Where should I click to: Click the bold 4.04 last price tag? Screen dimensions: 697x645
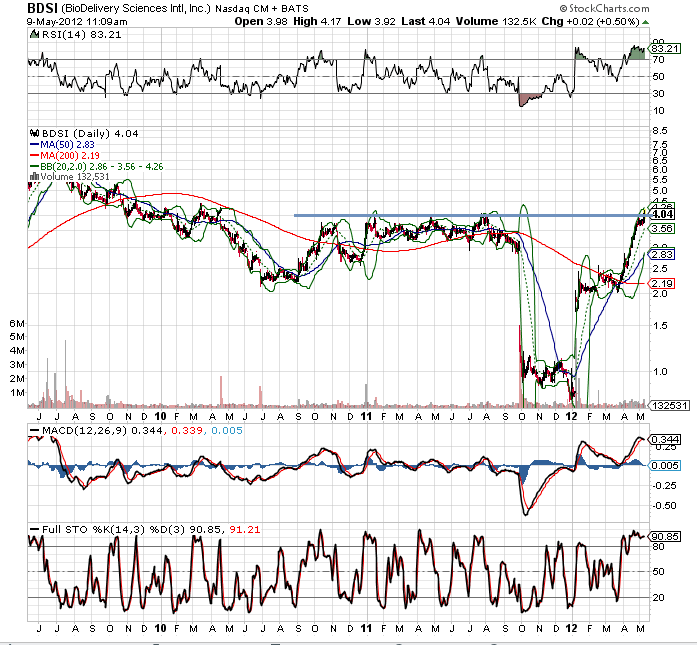pyautogui.click(x=664, y=214)
